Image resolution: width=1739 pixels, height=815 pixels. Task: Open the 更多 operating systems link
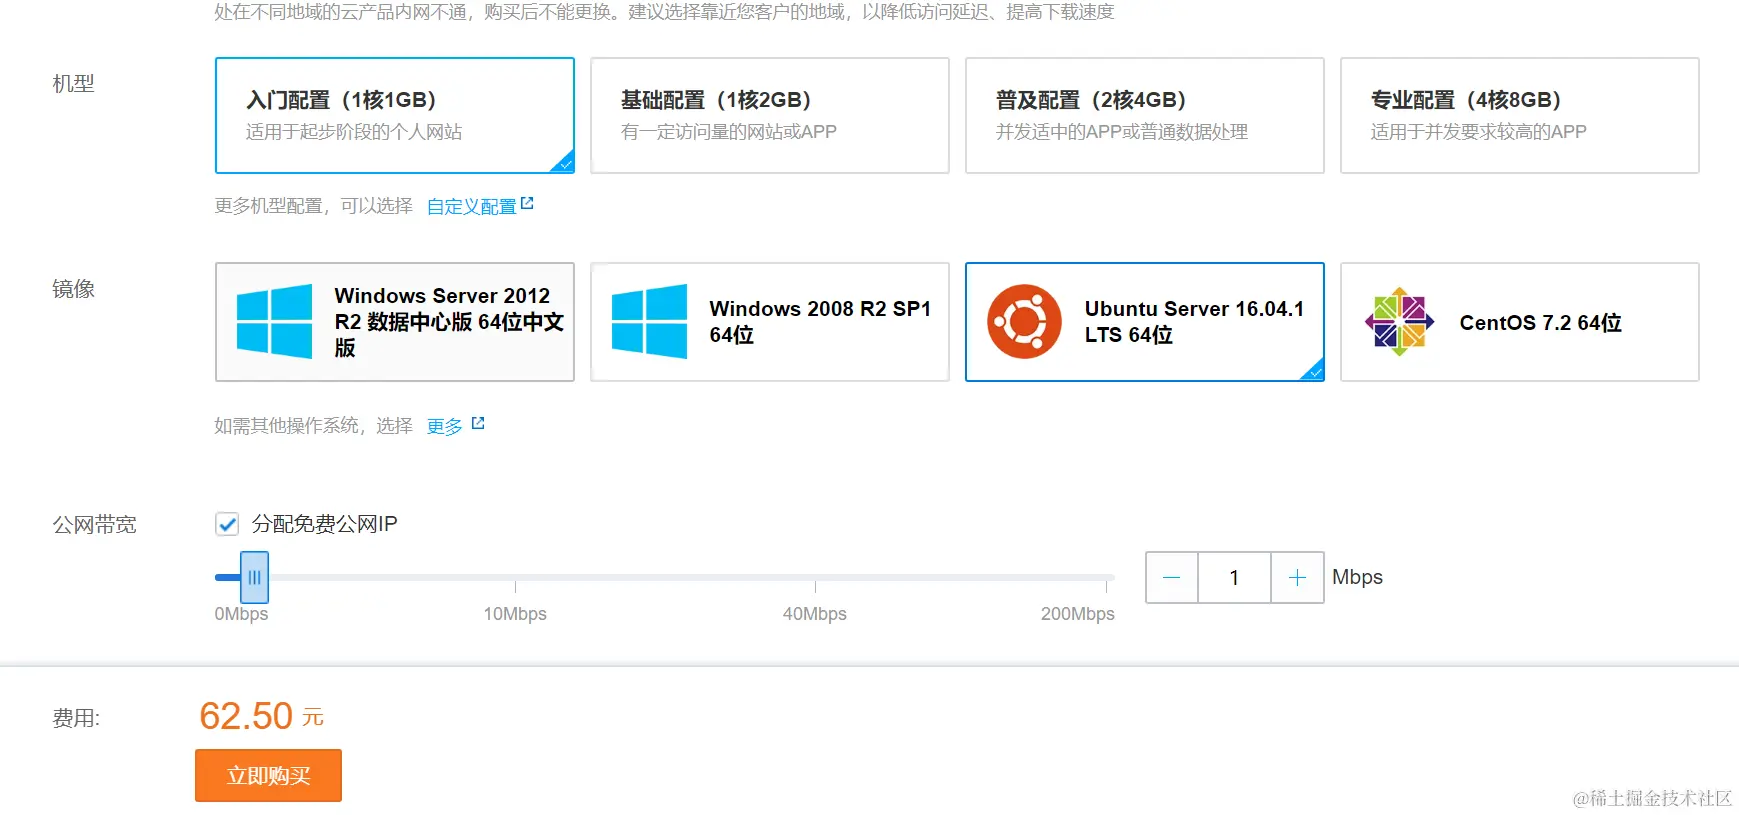[x=444, y=426]
